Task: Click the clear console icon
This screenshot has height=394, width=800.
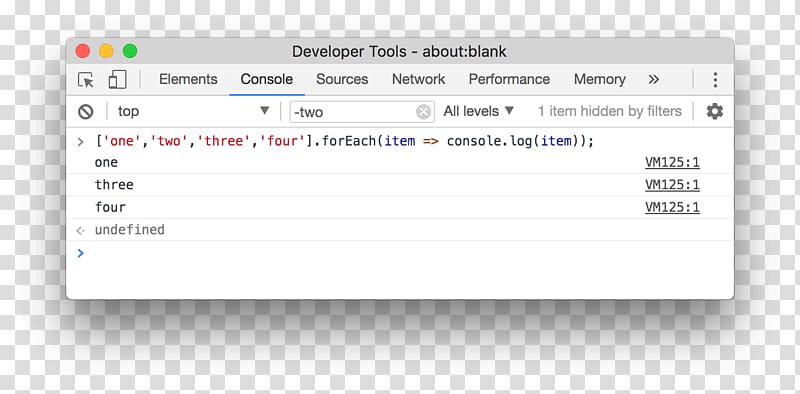Action: [86, 111]
